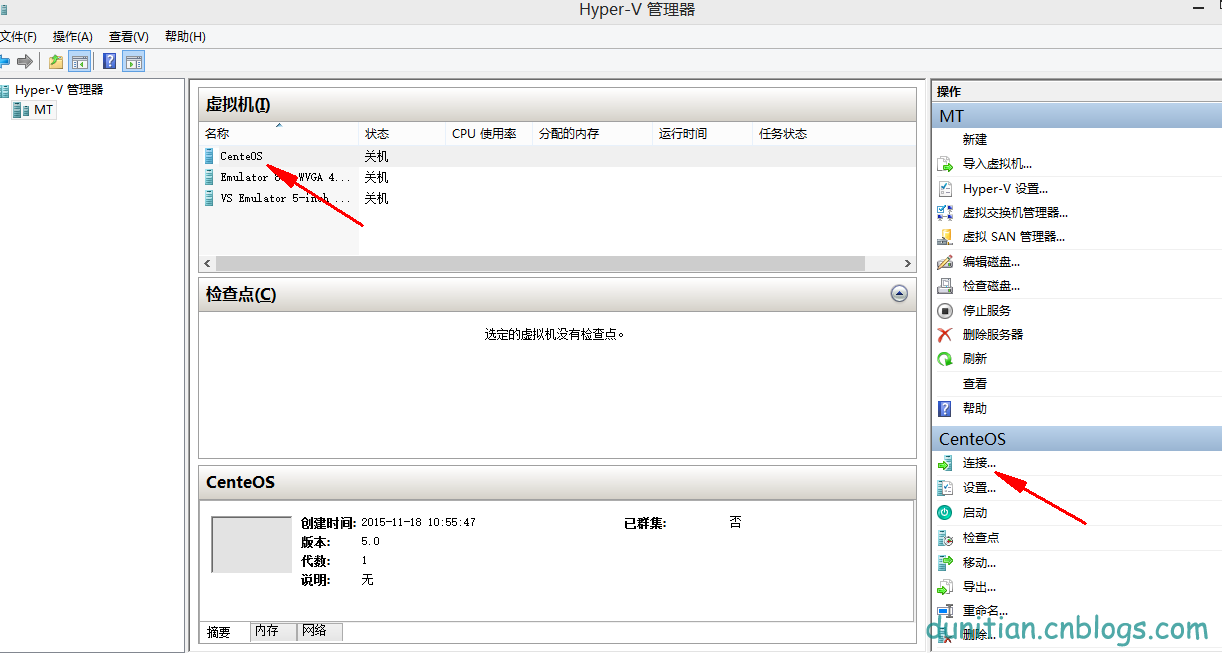Click the CenteOS section header in actions pane
The image size is (1222, 653).
1077,438
